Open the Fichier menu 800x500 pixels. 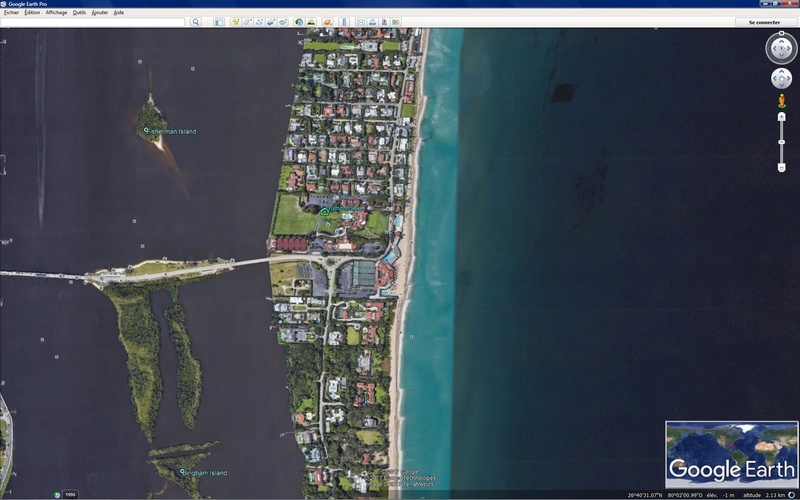pos(11,12)
